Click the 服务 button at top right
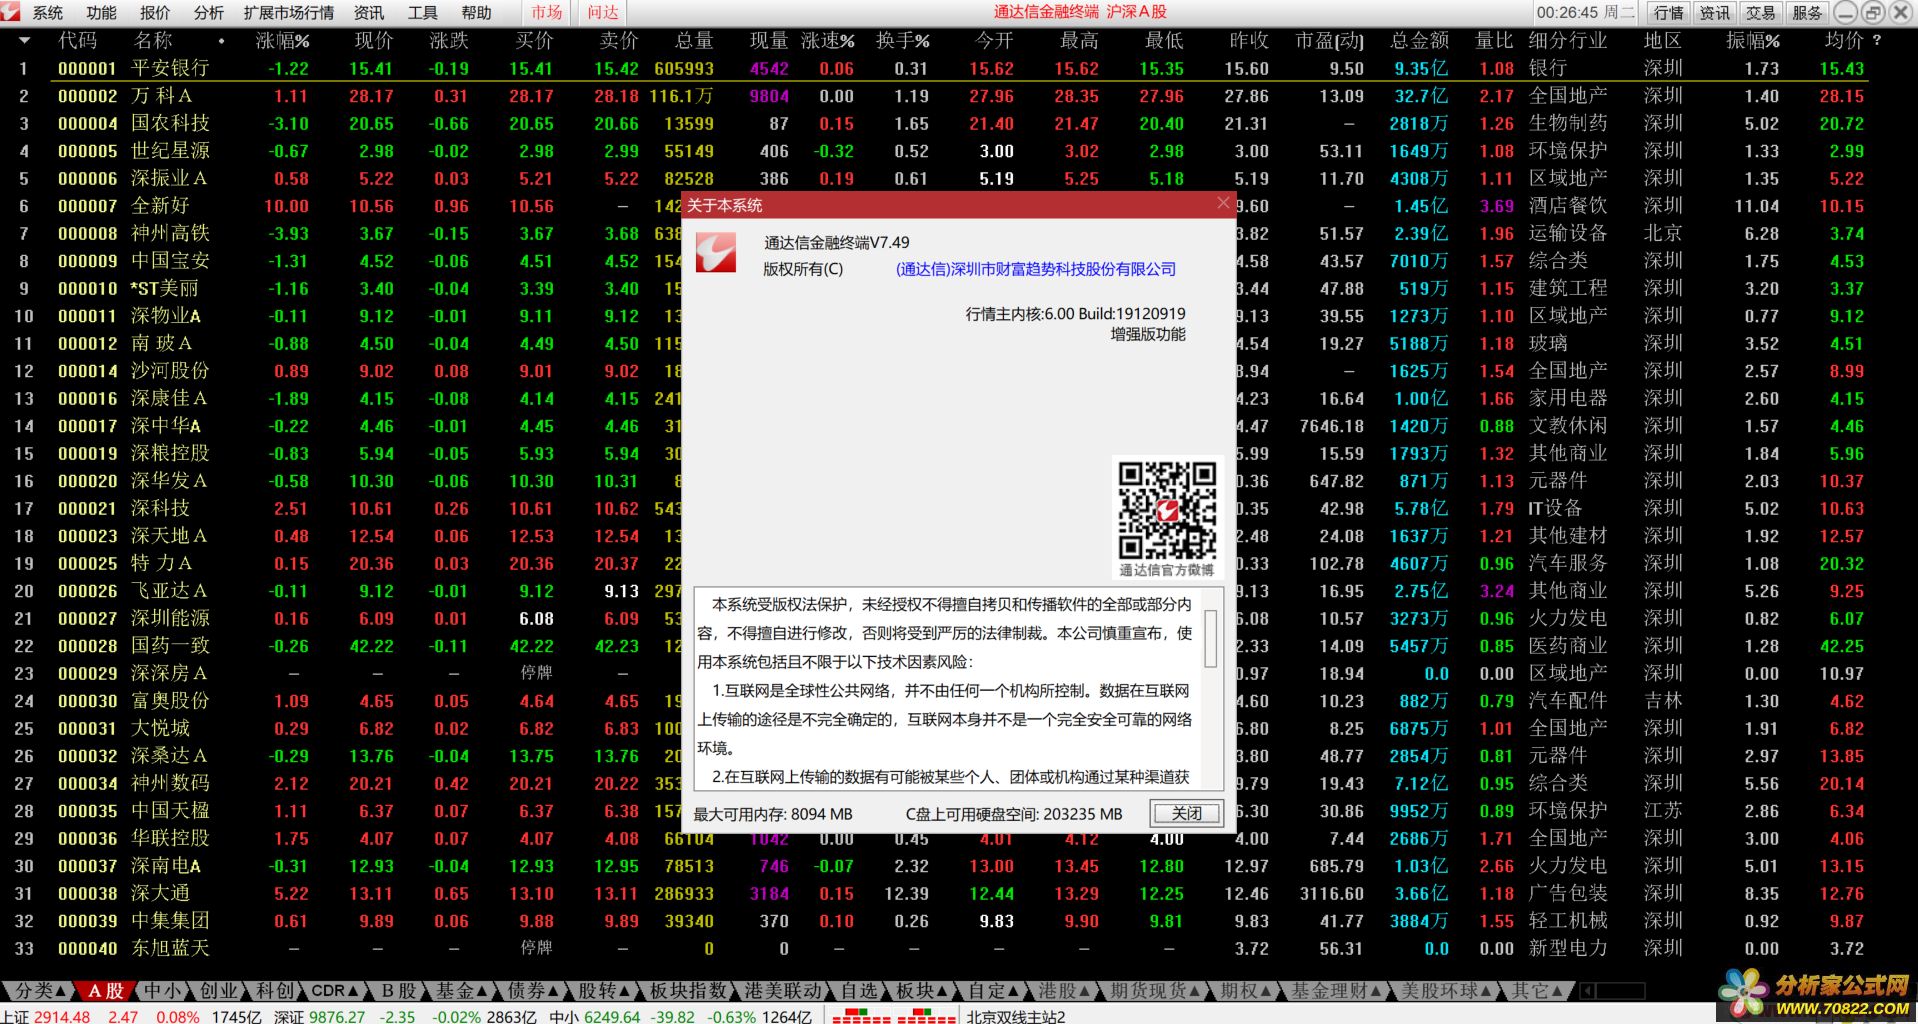 point(1806,13)
